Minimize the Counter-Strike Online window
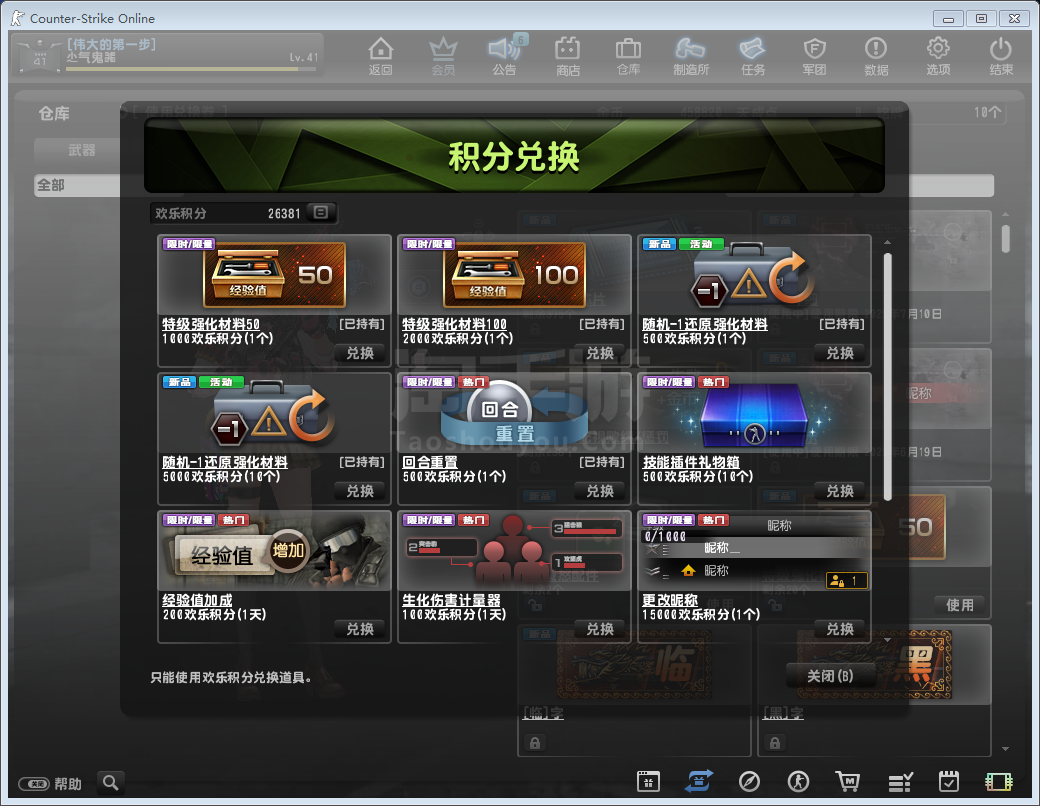The width and height of the screenshot is (1040, 806). tap(948, 19)
